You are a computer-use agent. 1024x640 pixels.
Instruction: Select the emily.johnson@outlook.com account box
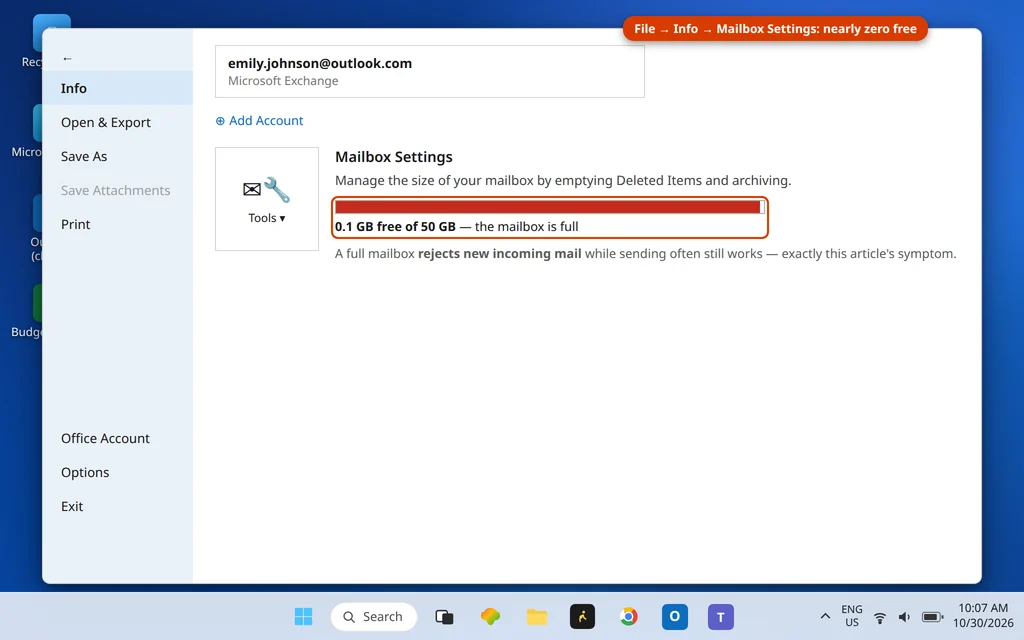click(430, 72)
